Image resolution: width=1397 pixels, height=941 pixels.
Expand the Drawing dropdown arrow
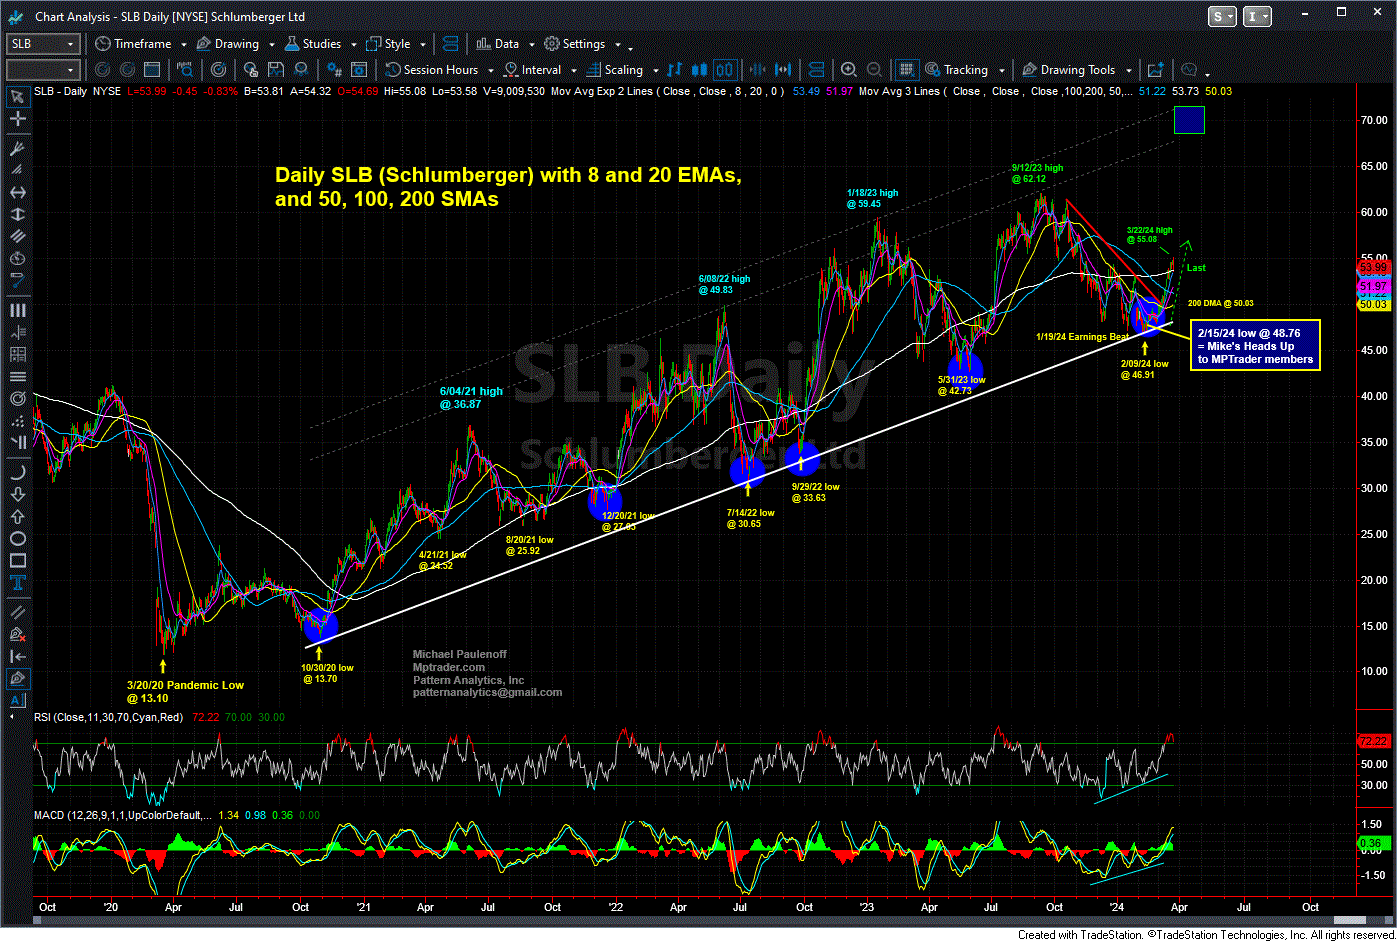click(271, 45)
